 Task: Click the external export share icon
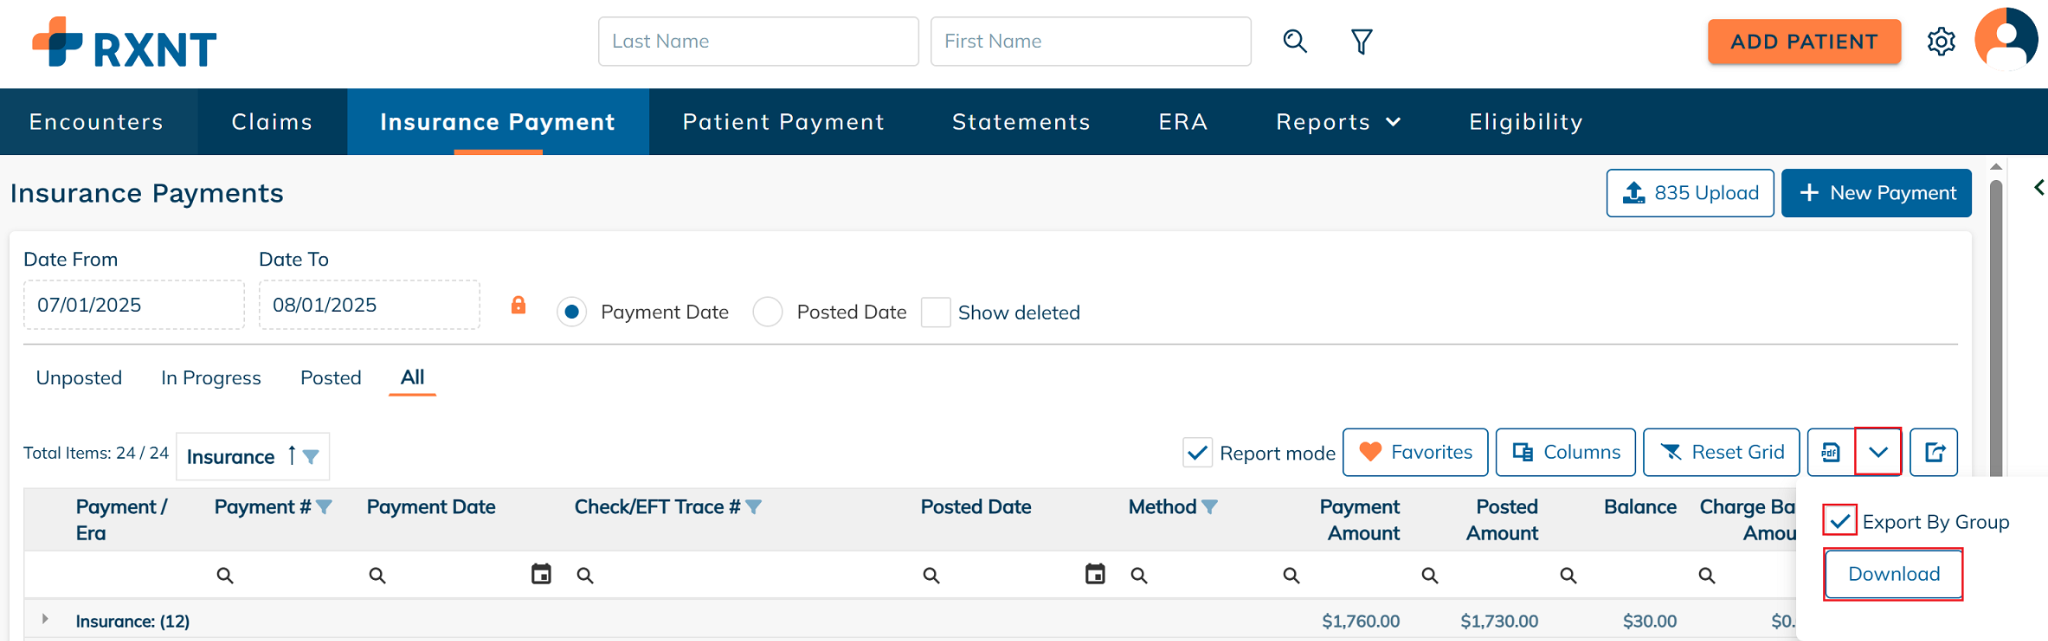click(1934, 452)
